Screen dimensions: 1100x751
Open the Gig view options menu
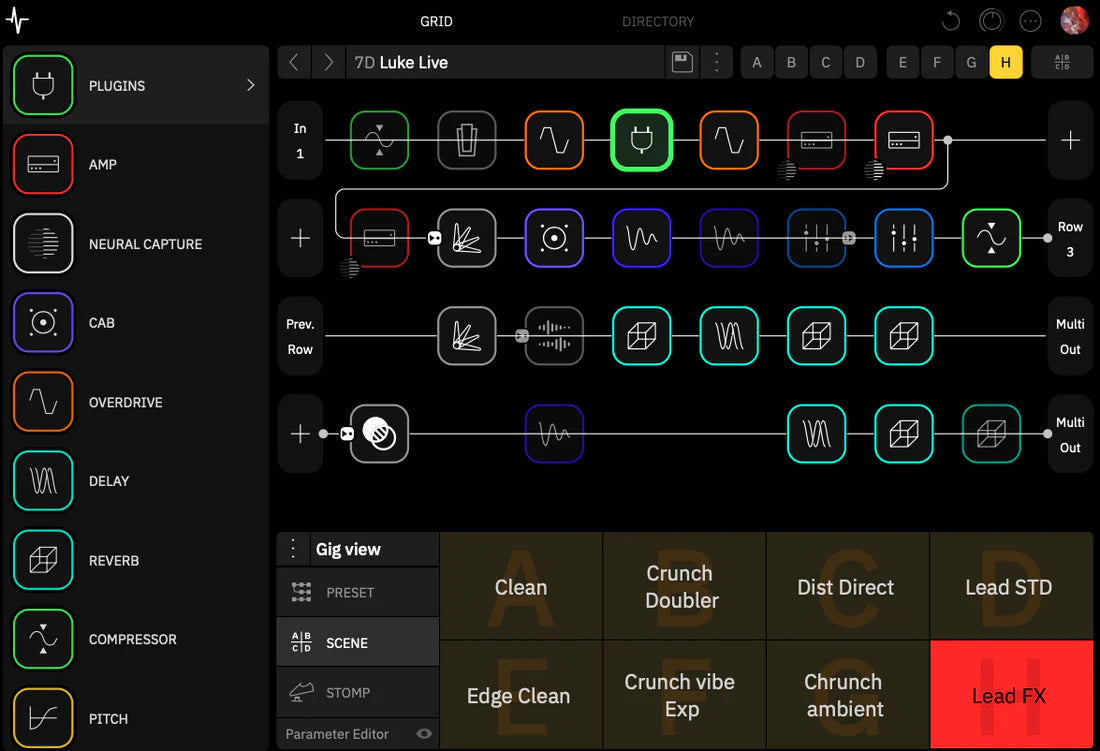pos(292,548)
